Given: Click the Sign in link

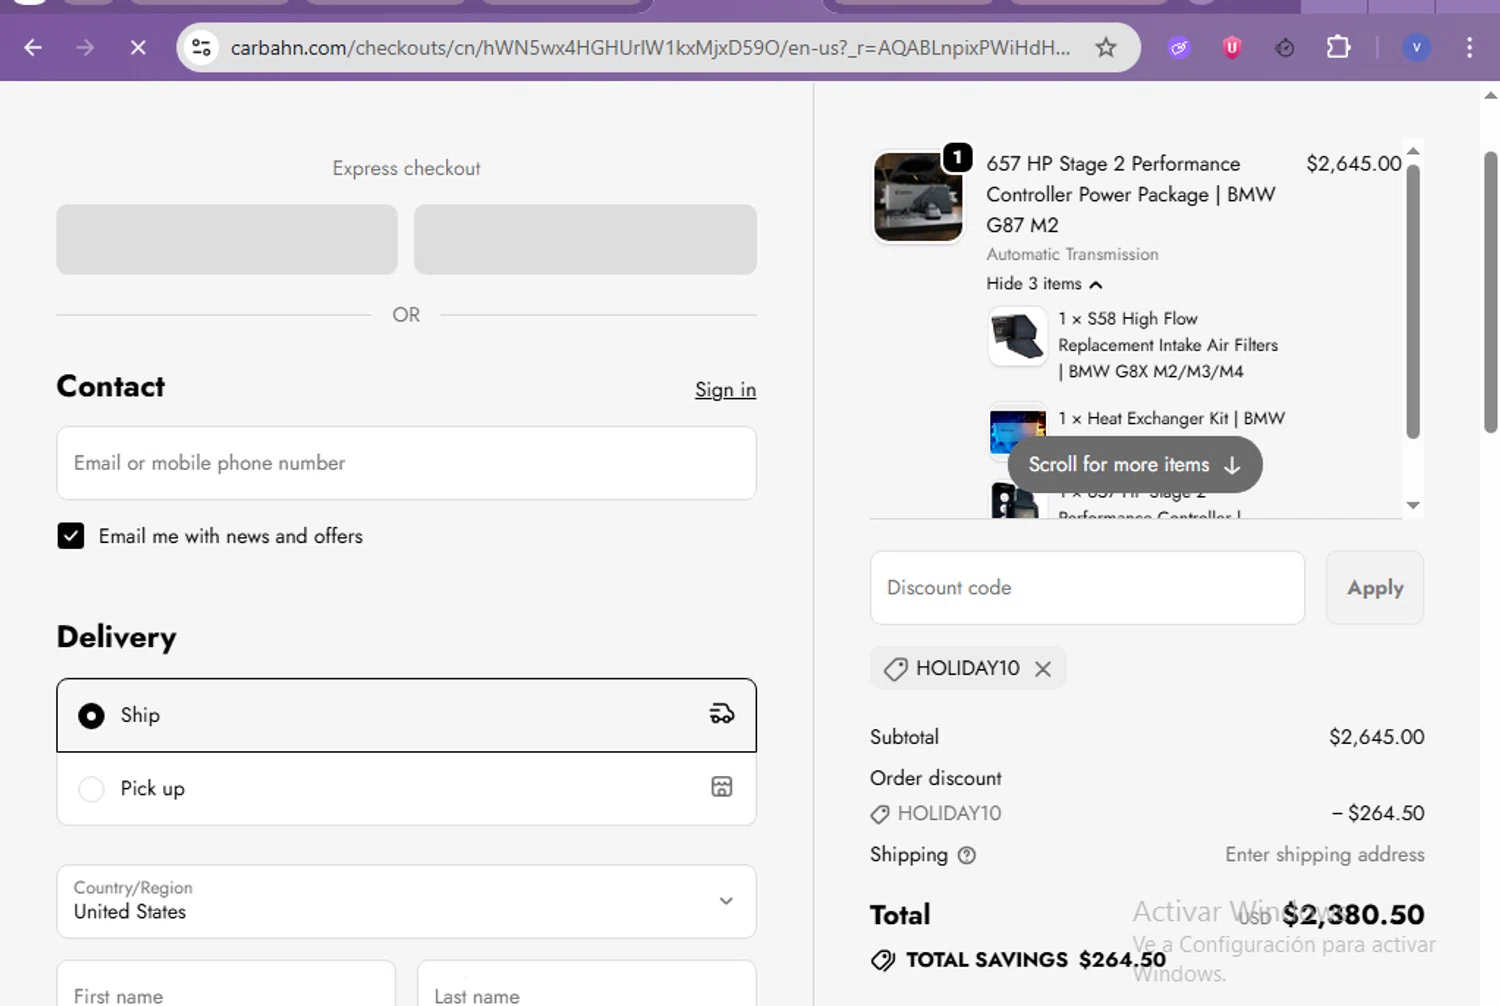Looking at the screenshot, I should 725,390.
